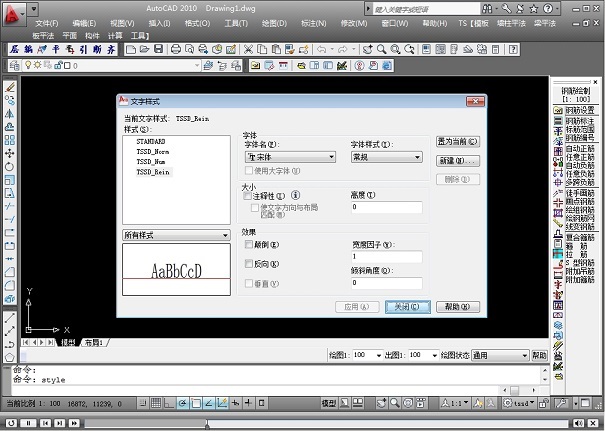Viewport: 605px width, 431px height.
Task: Click the 置为当前 button
Action: [458, 142]
